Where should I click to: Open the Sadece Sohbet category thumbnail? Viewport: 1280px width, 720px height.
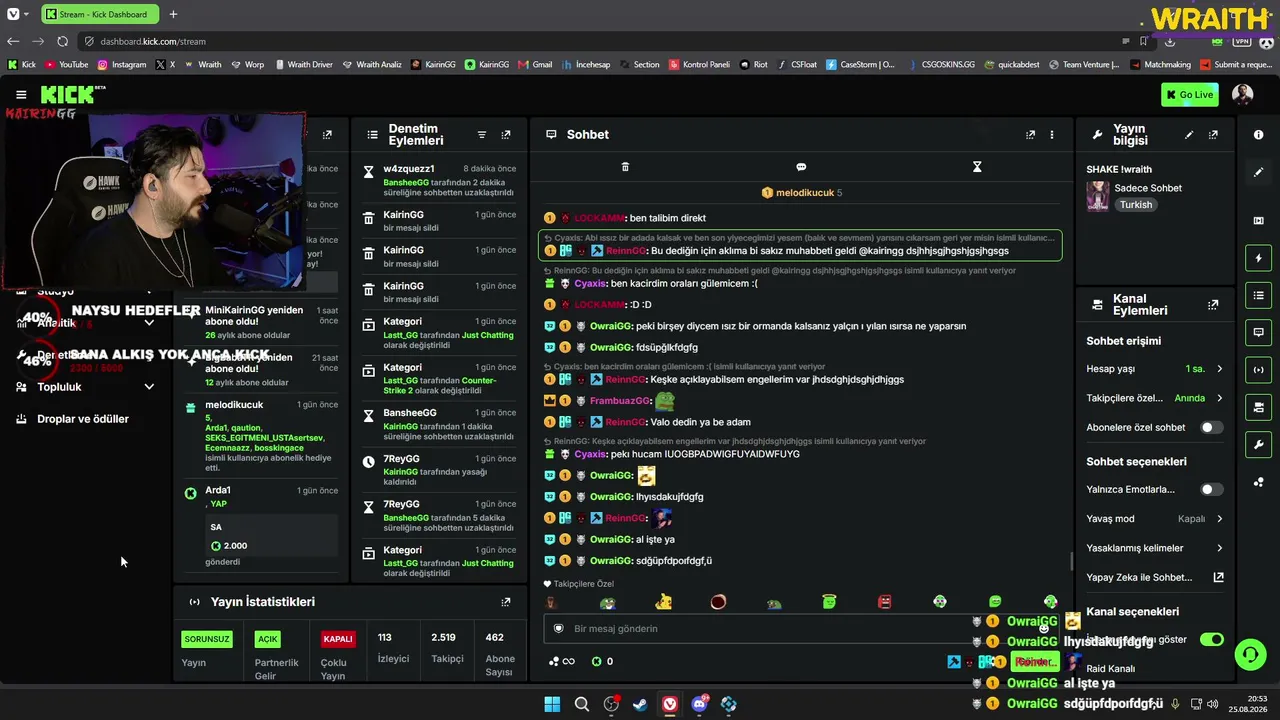coord(1098,196)
